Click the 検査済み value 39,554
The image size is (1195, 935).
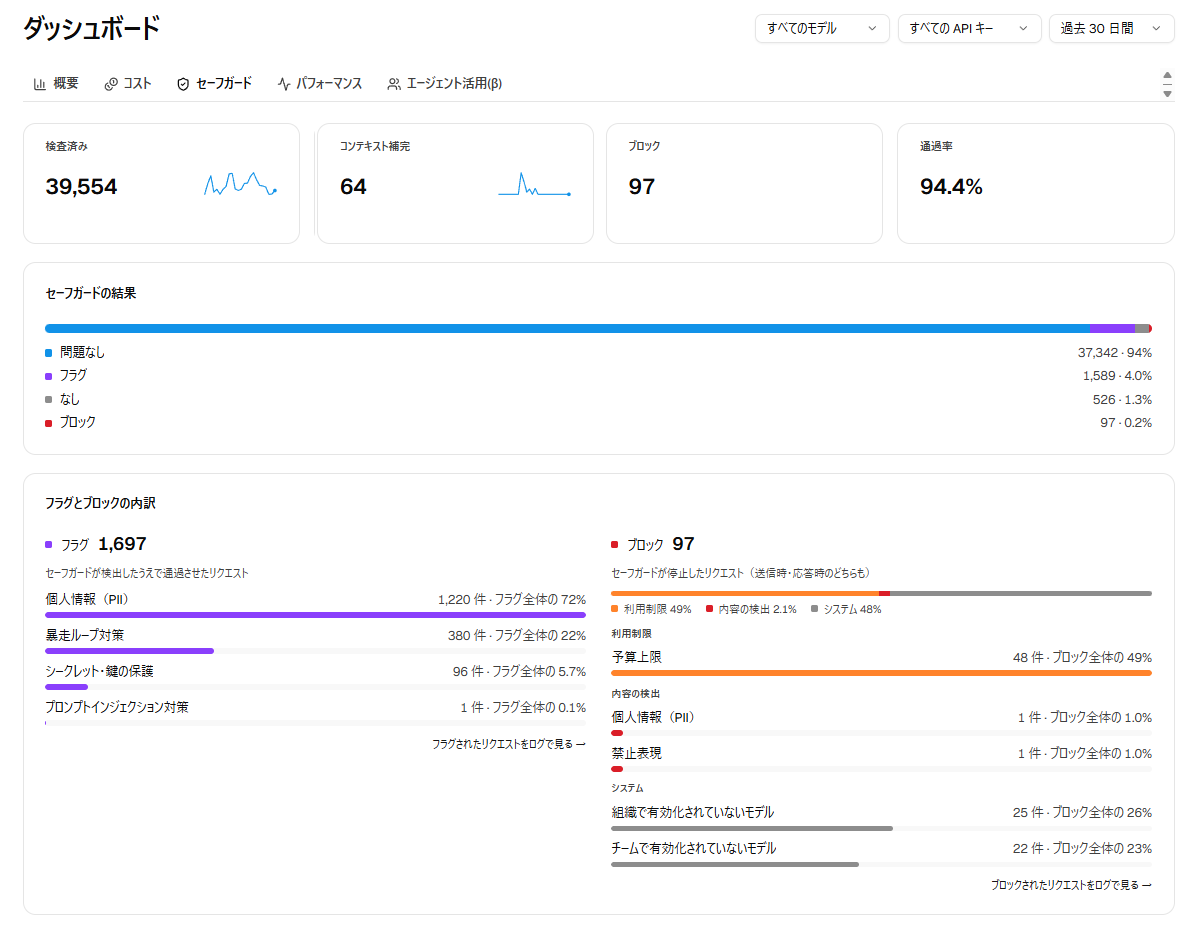click(x=82, y=187)
